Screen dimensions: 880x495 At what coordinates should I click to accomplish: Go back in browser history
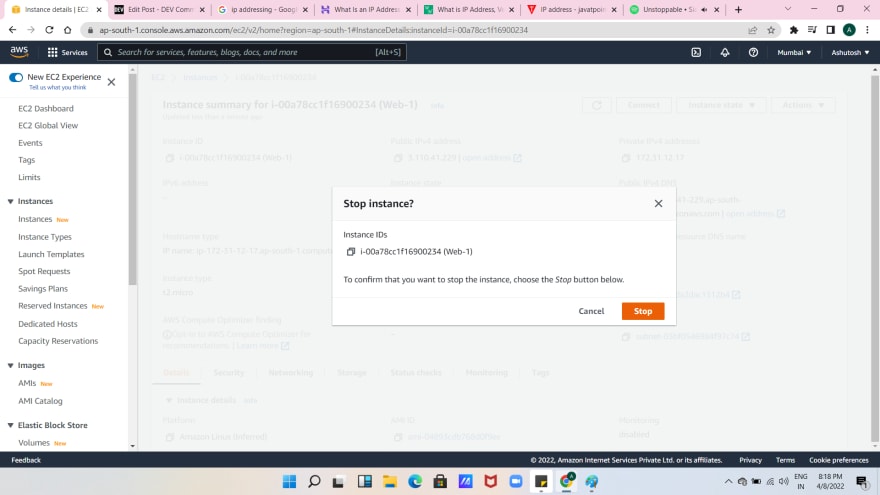click(12, 30)
